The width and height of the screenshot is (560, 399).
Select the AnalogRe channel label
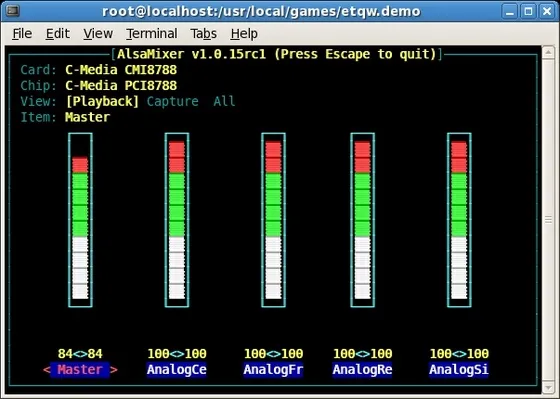[362, 369]
